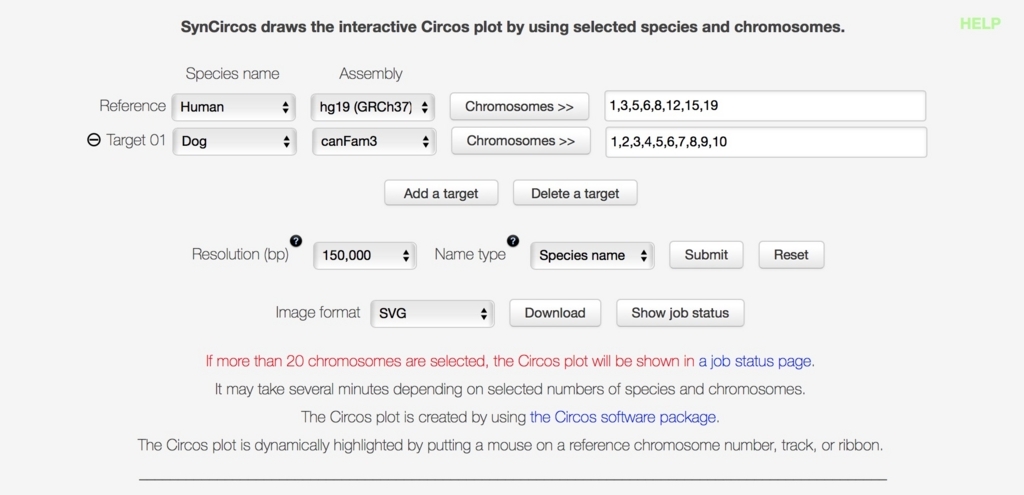This screenshot has width=1024, height=495.
Task: Click the Name type help question mark icon
Action: 513,240
